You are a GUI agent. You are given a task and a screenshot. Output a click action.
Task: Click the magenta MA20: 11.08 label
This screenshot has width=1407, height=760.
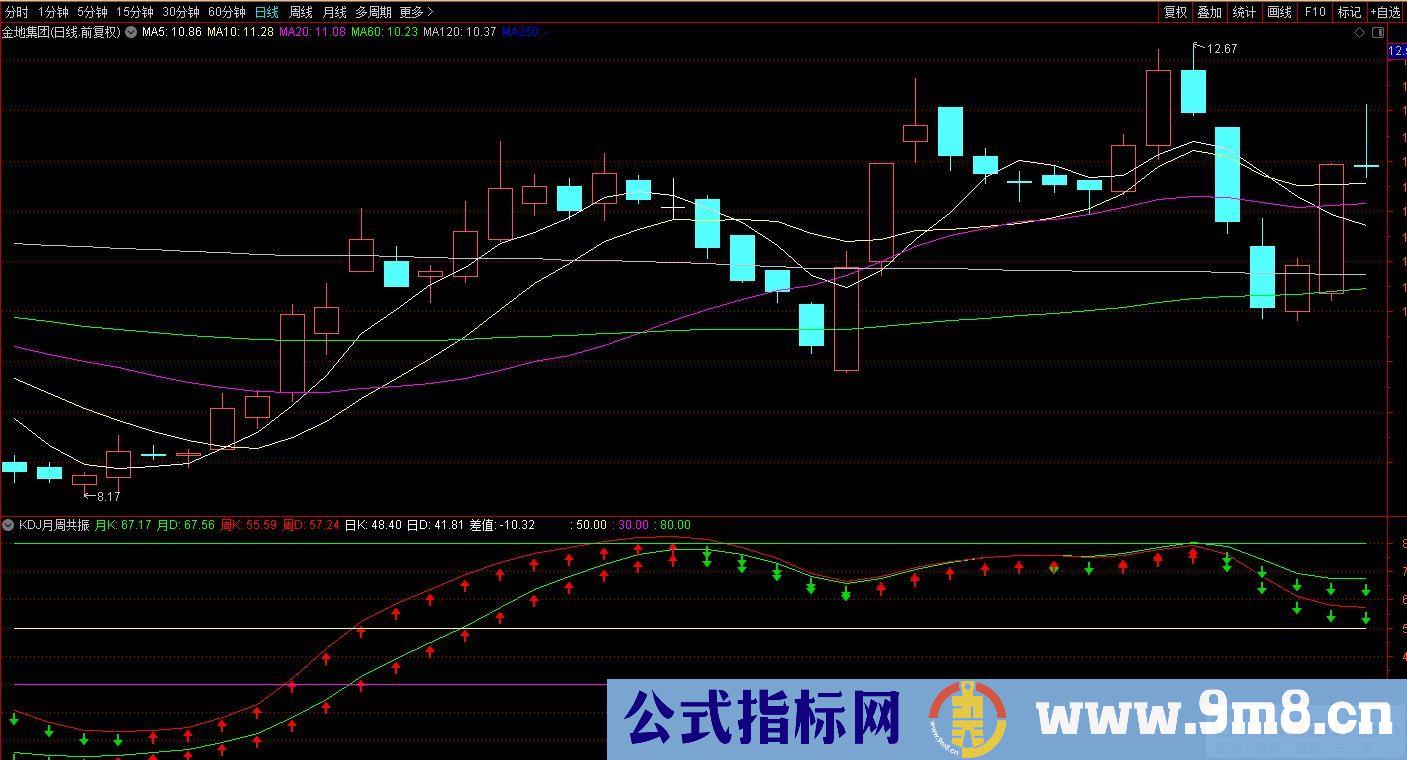pyautogui.click(x=313, y=32)
